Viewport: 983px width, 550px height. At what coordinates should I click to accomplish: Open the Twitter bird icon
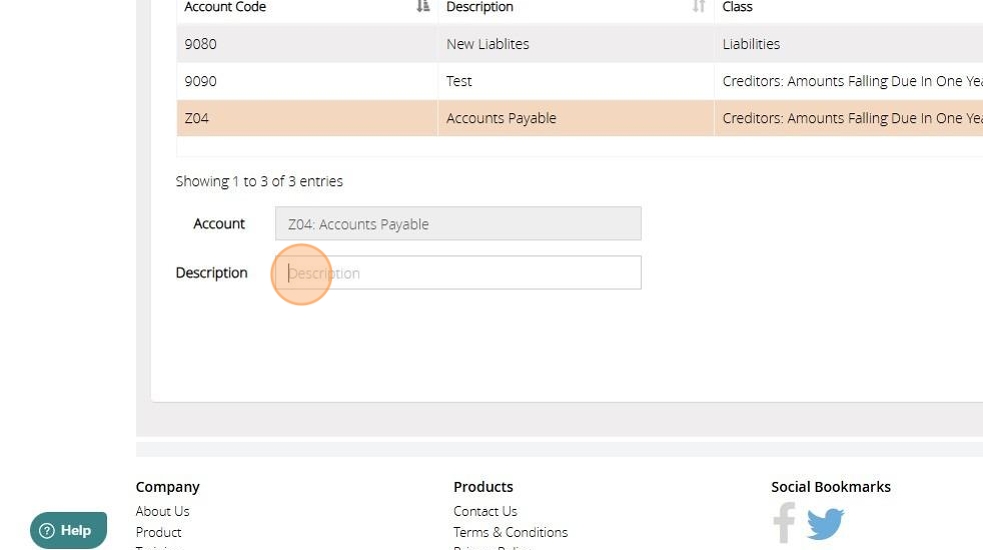tap(825, 523)
